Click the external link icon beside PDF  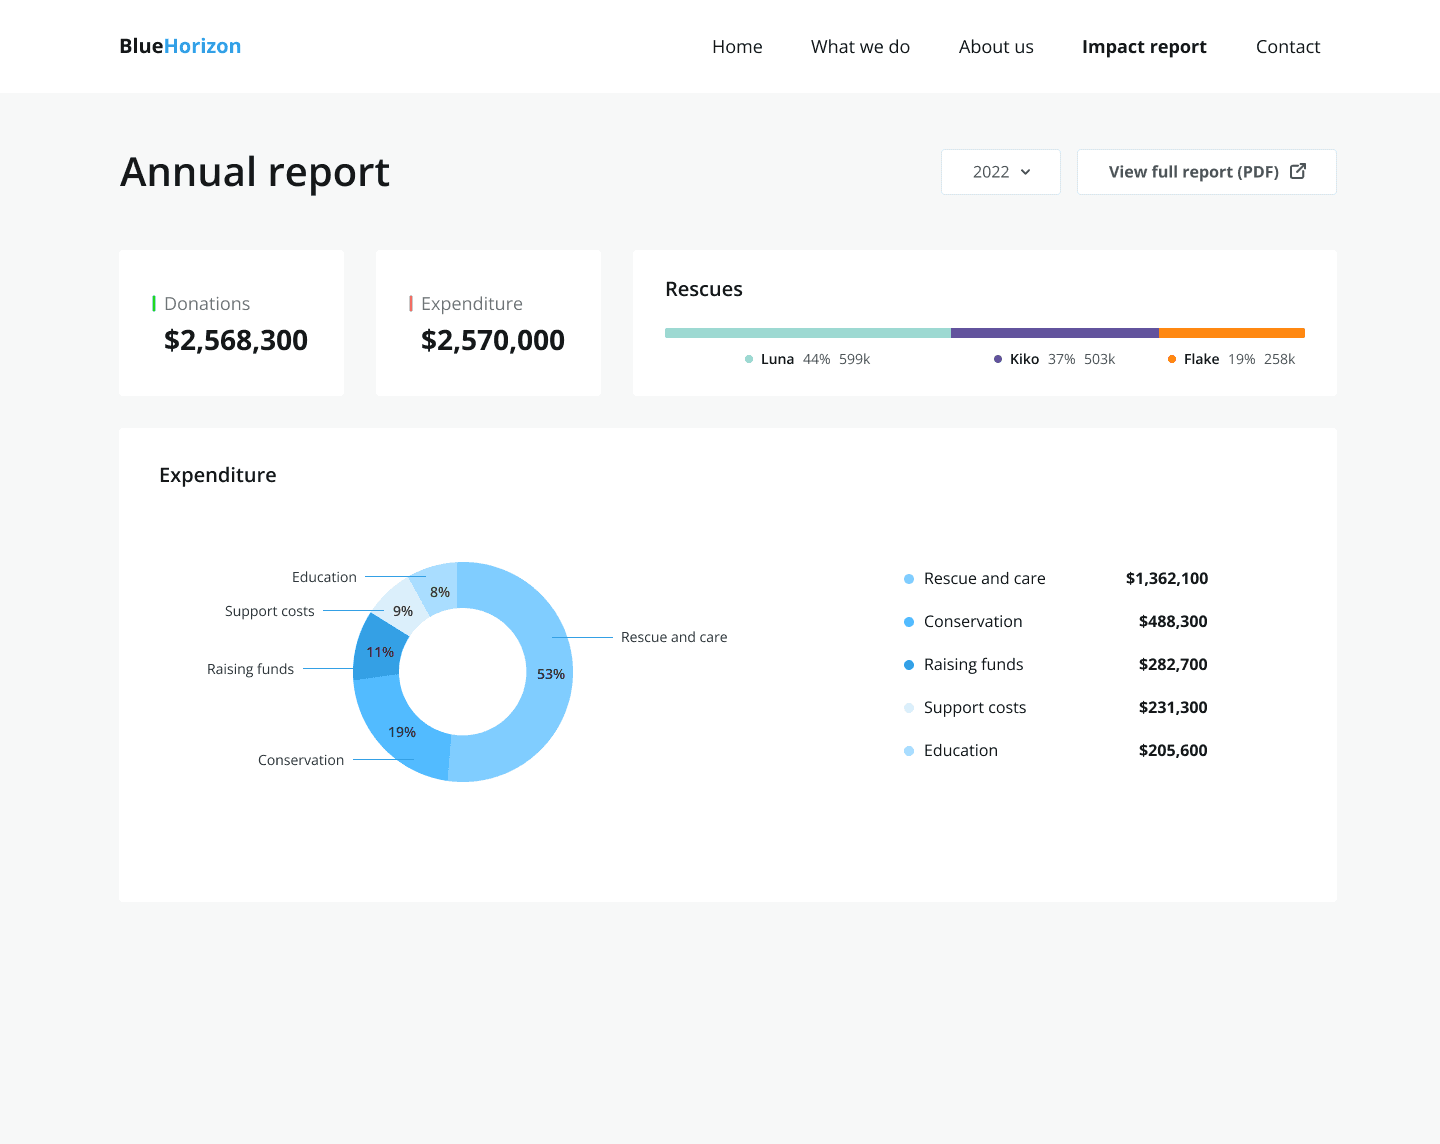[x=1298, y=171]
